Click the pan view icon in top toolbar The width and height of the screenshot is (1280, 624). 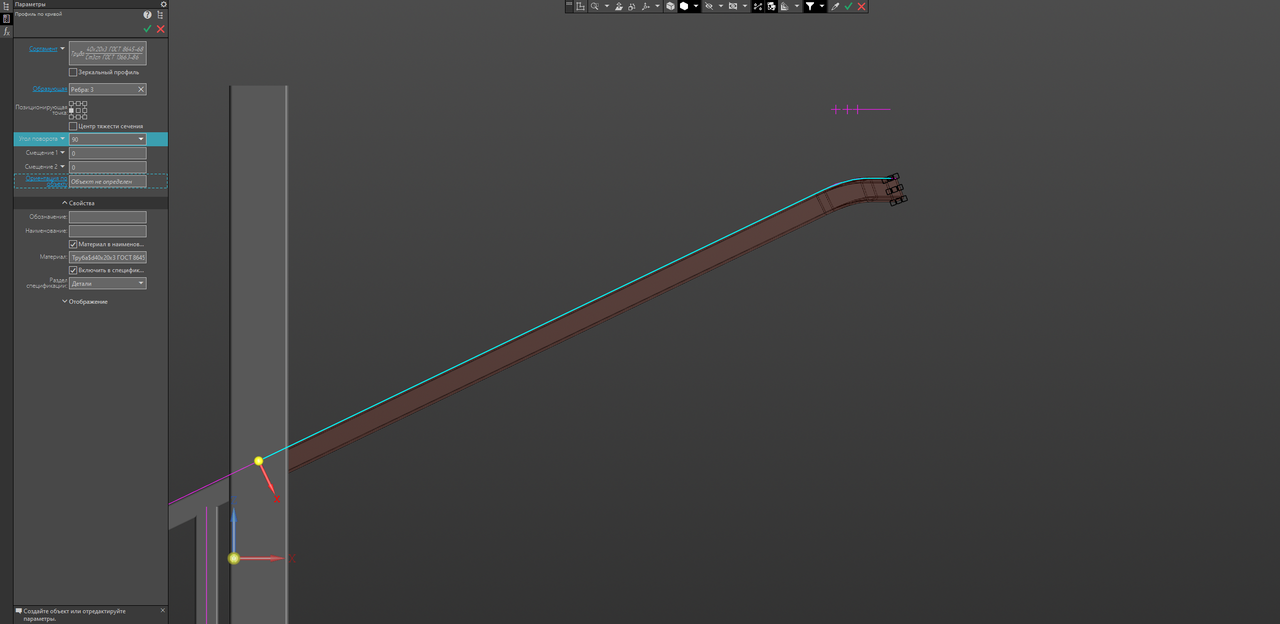pos(619,6)
